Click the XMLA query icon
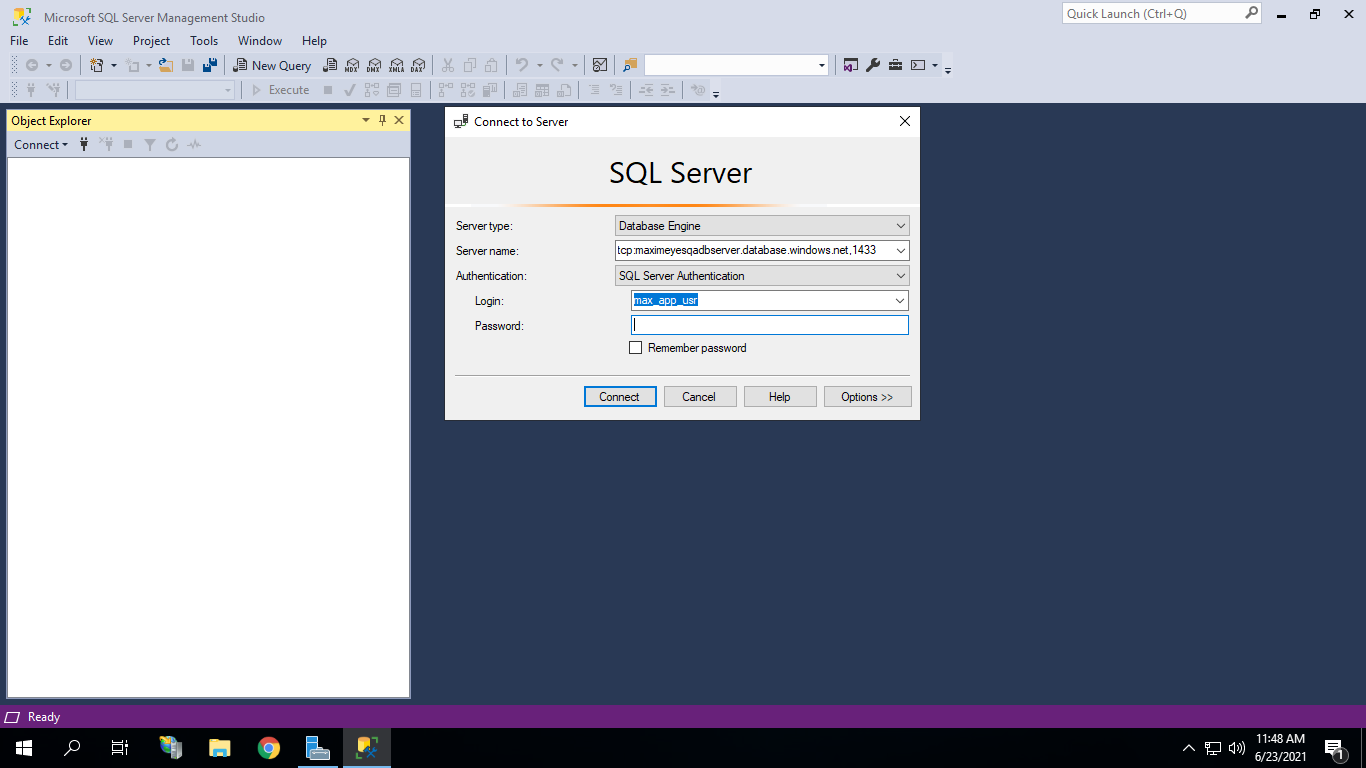The image size is (1366, 768). [396, 65]
